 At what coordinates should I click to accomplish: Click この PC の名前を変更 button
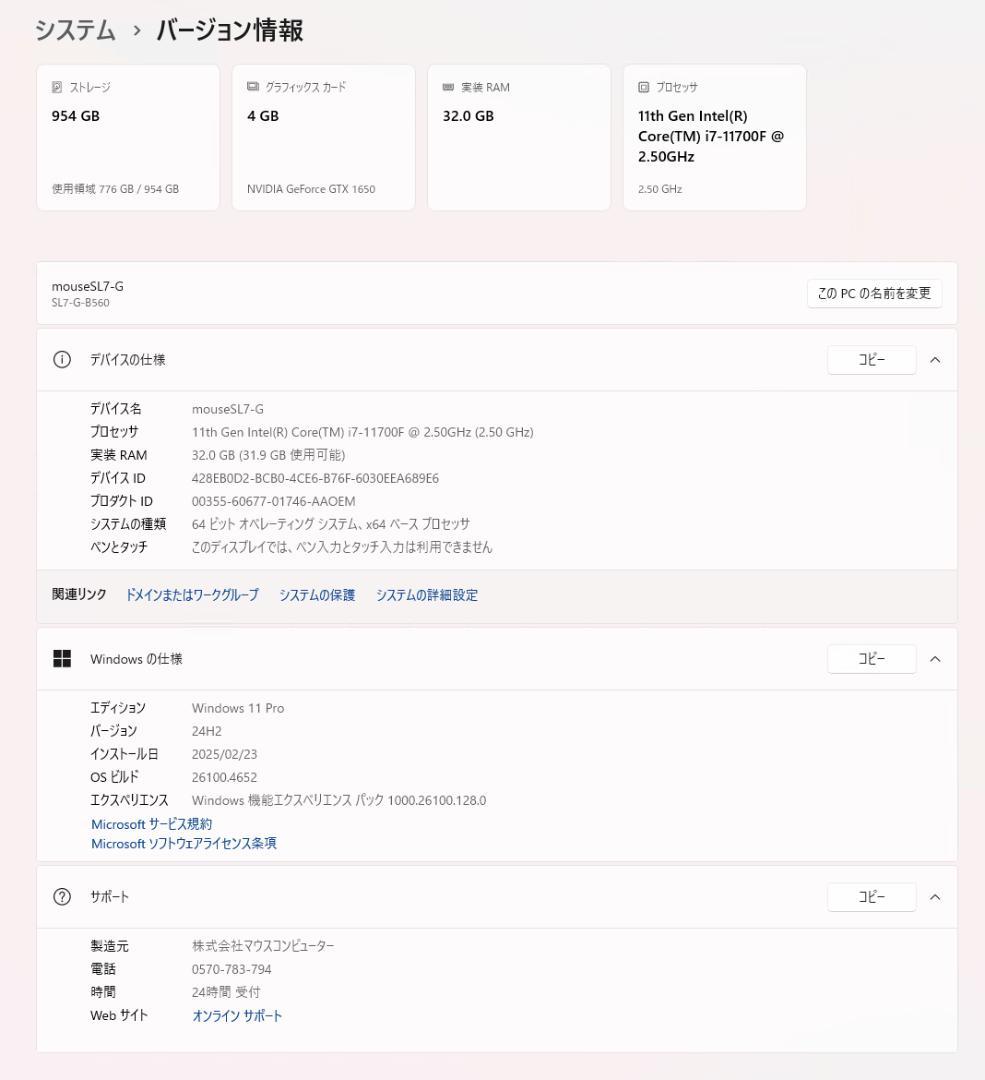pyautogui.click(x=875, y=293)
